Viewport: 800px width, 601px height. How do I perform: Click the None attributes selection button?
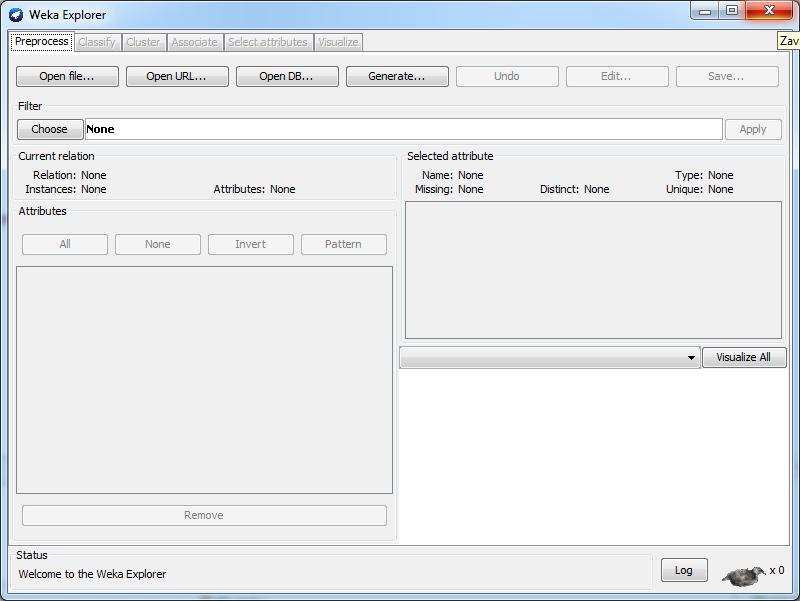click(x=158, y=244)
